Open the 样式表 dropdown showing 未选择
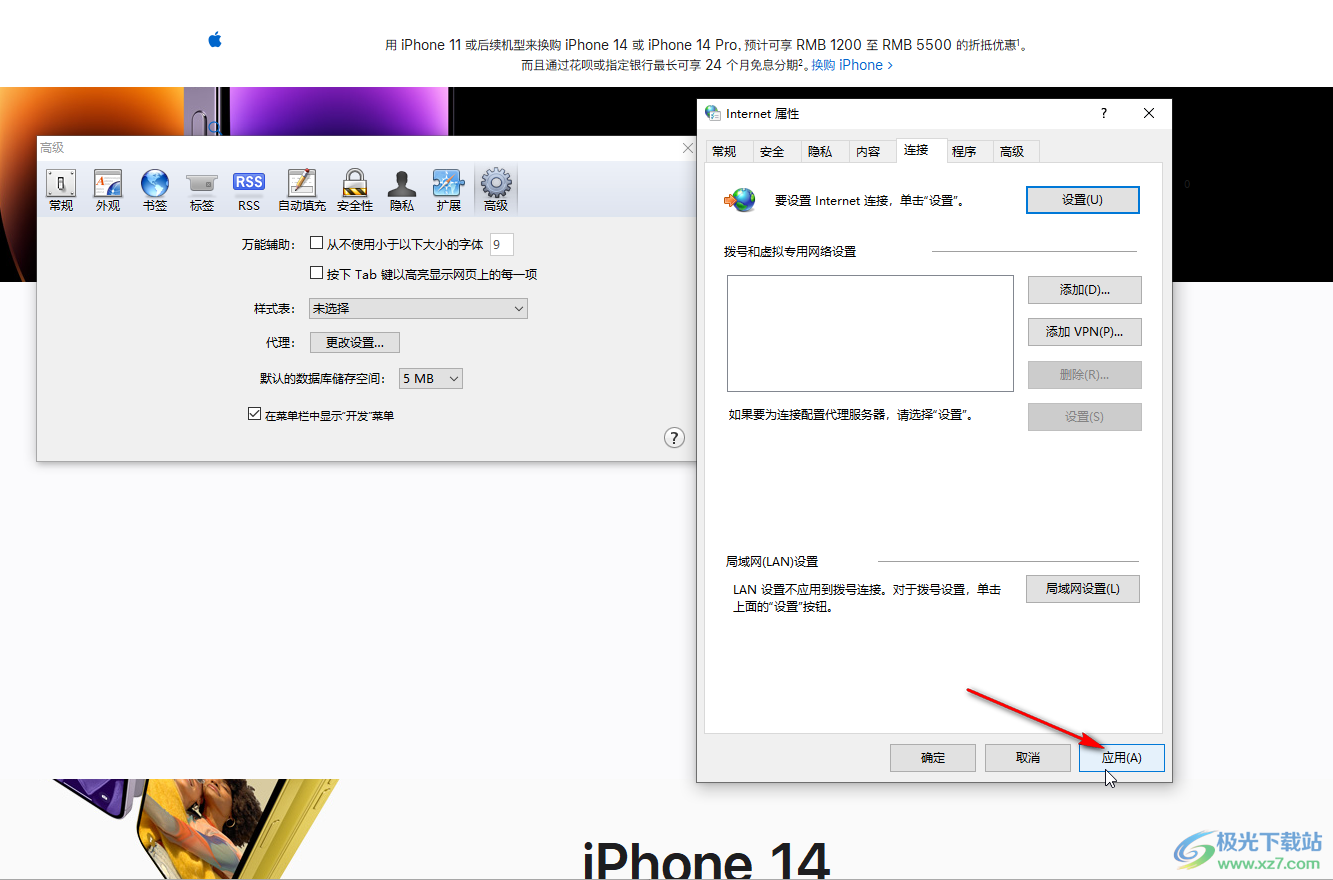This screenshot has width=1333, height=880. tap(417, 309)
